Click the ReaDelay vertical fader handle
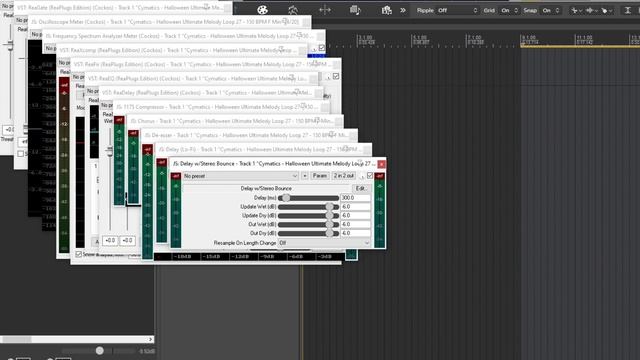Image resolution: width=640 pixels, height=360 pixels. point(109,151)
